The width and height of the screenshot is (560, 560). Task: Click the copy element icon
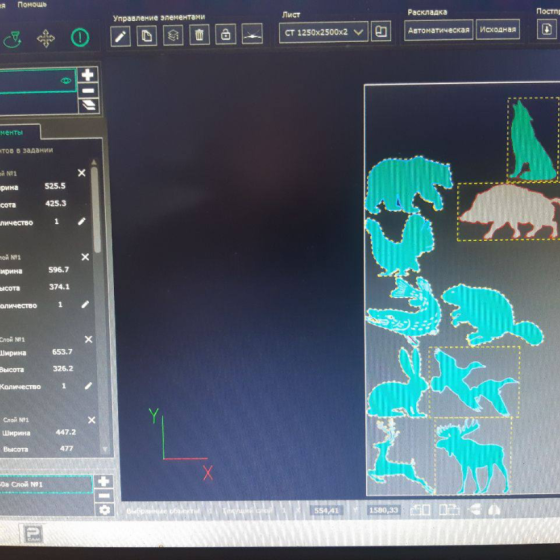(146, 36)
